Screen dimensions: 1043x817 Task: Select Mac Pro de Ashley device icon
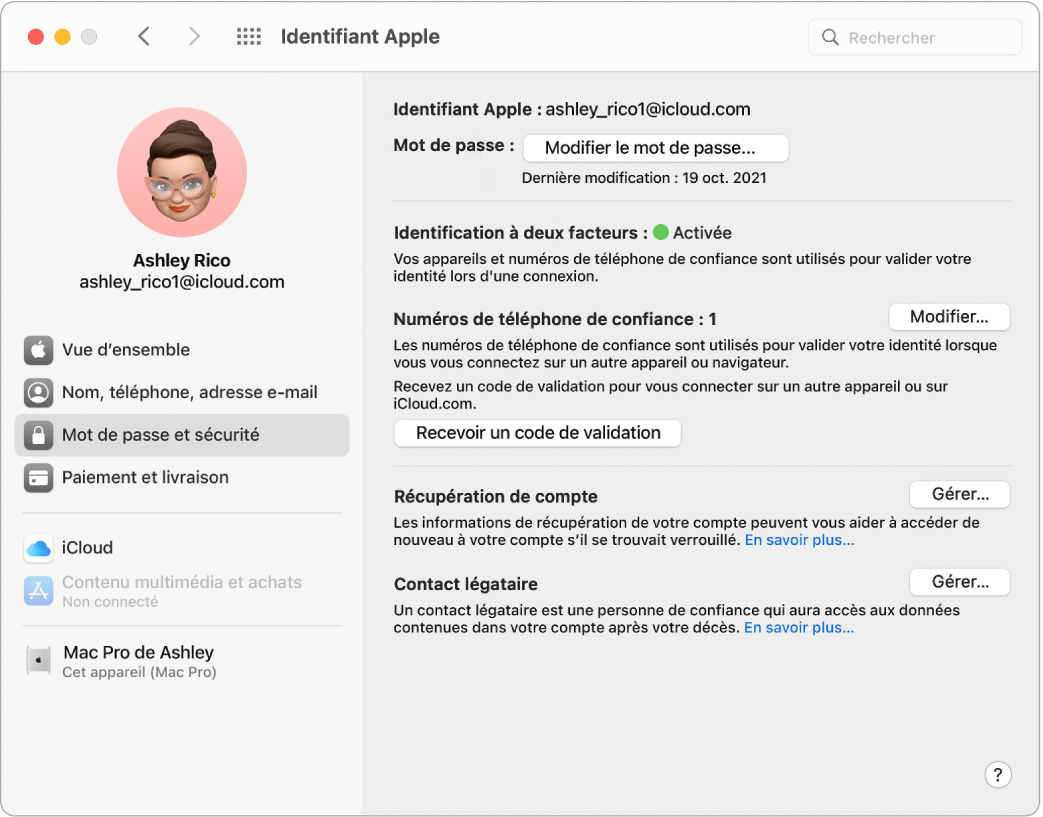[38, 660]
